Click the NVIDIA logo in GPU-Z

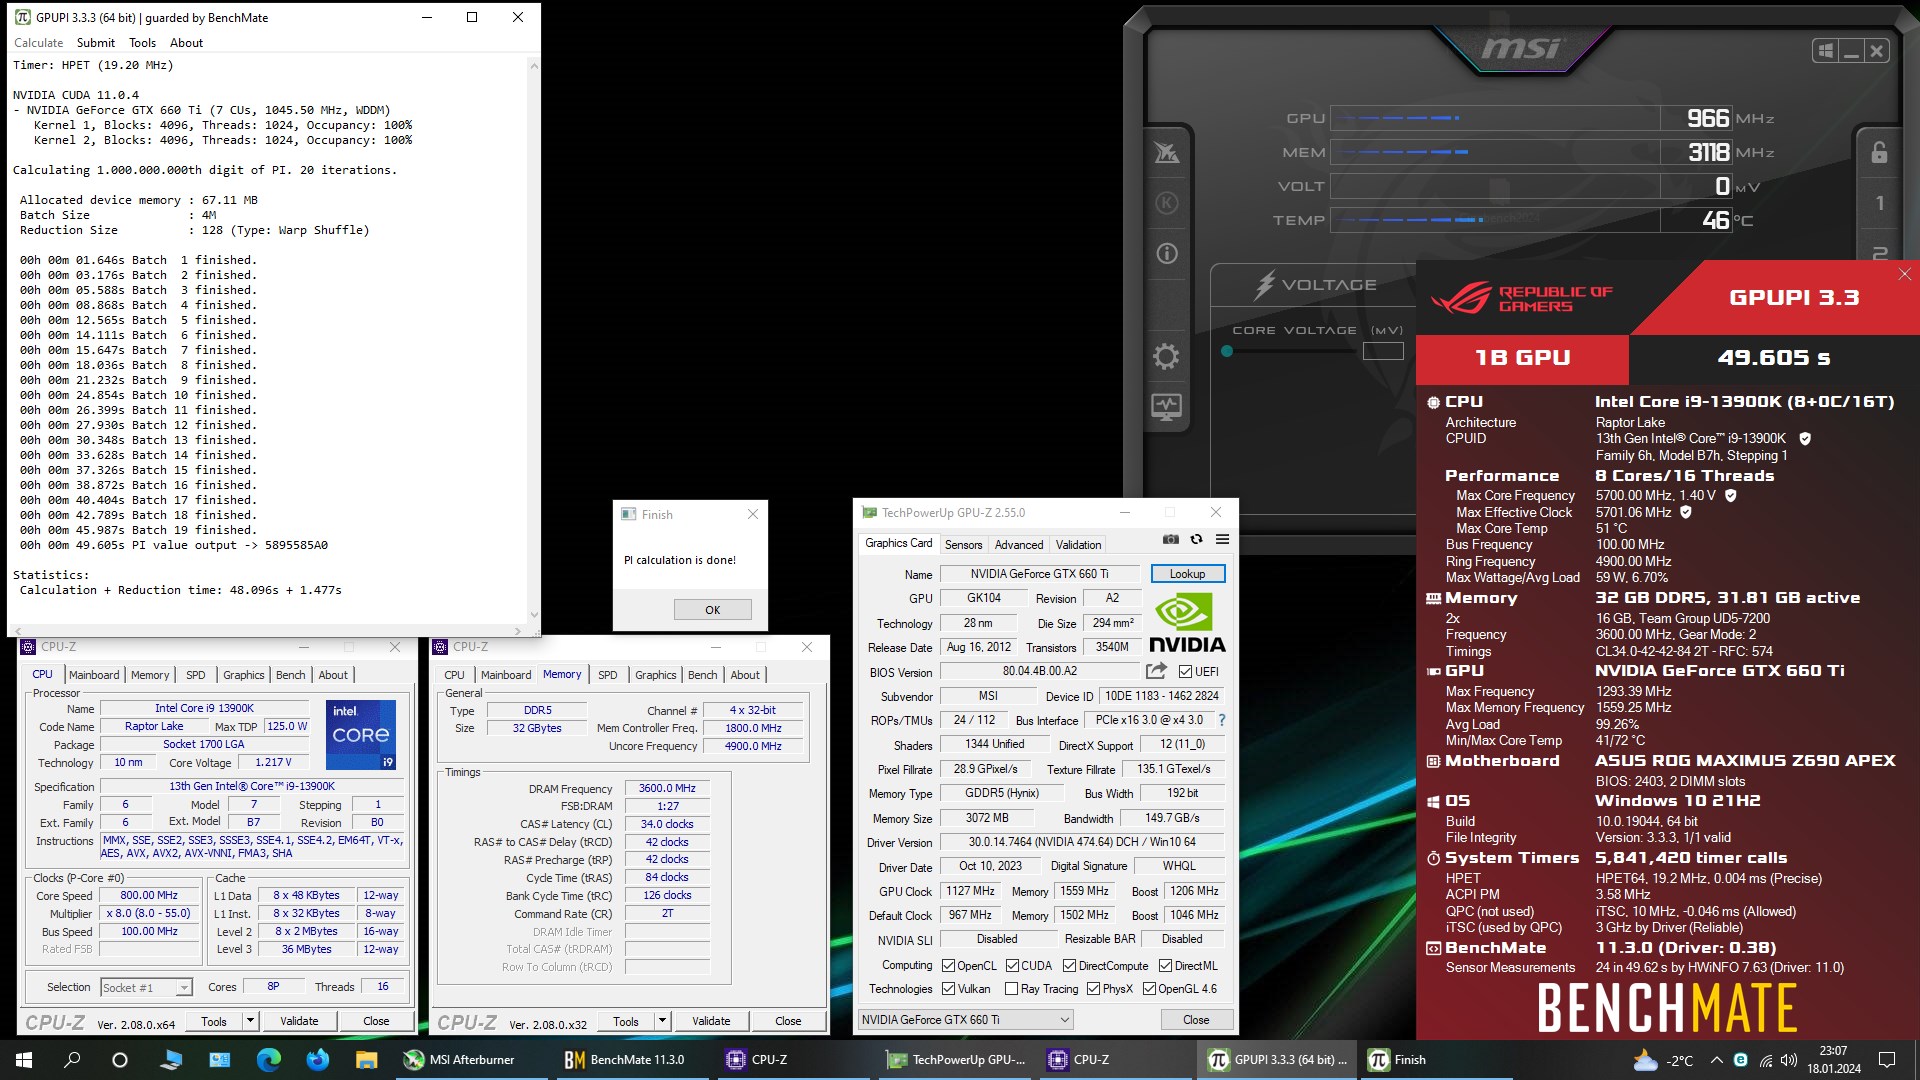point(1186,624)
